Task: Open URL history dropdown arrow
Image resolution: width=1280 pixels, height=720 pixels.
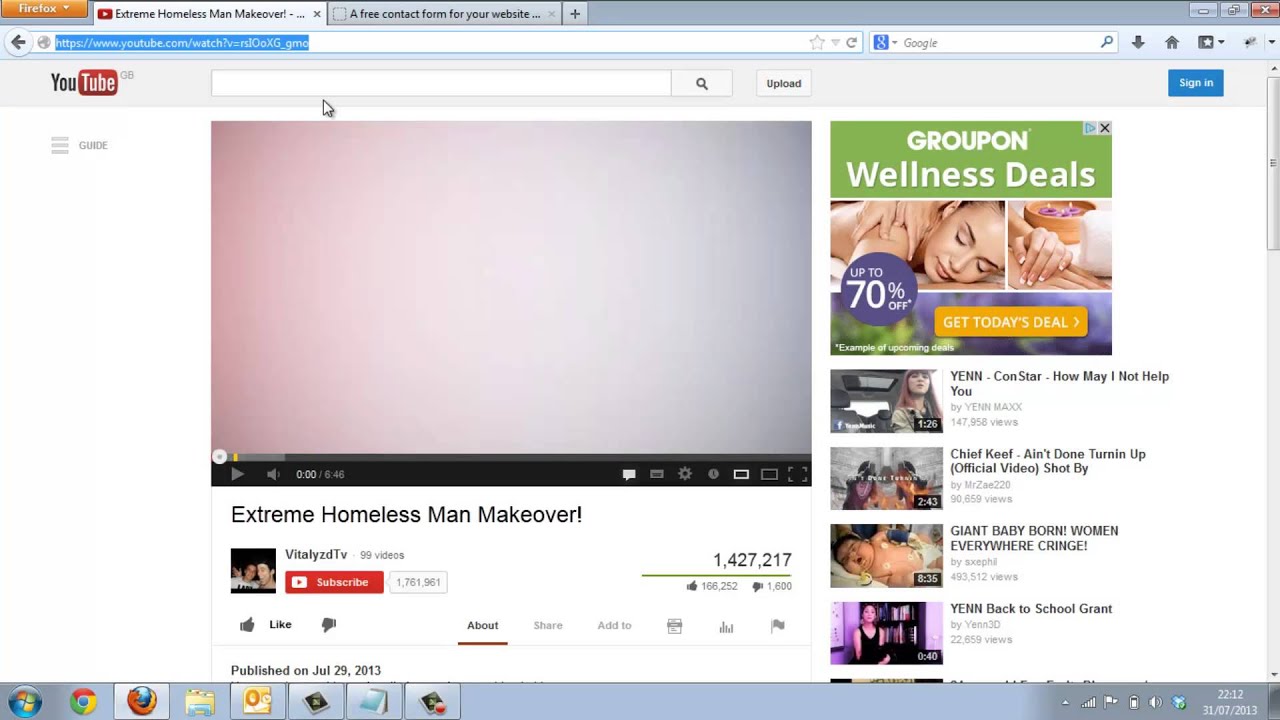Action: coord(835,43)
